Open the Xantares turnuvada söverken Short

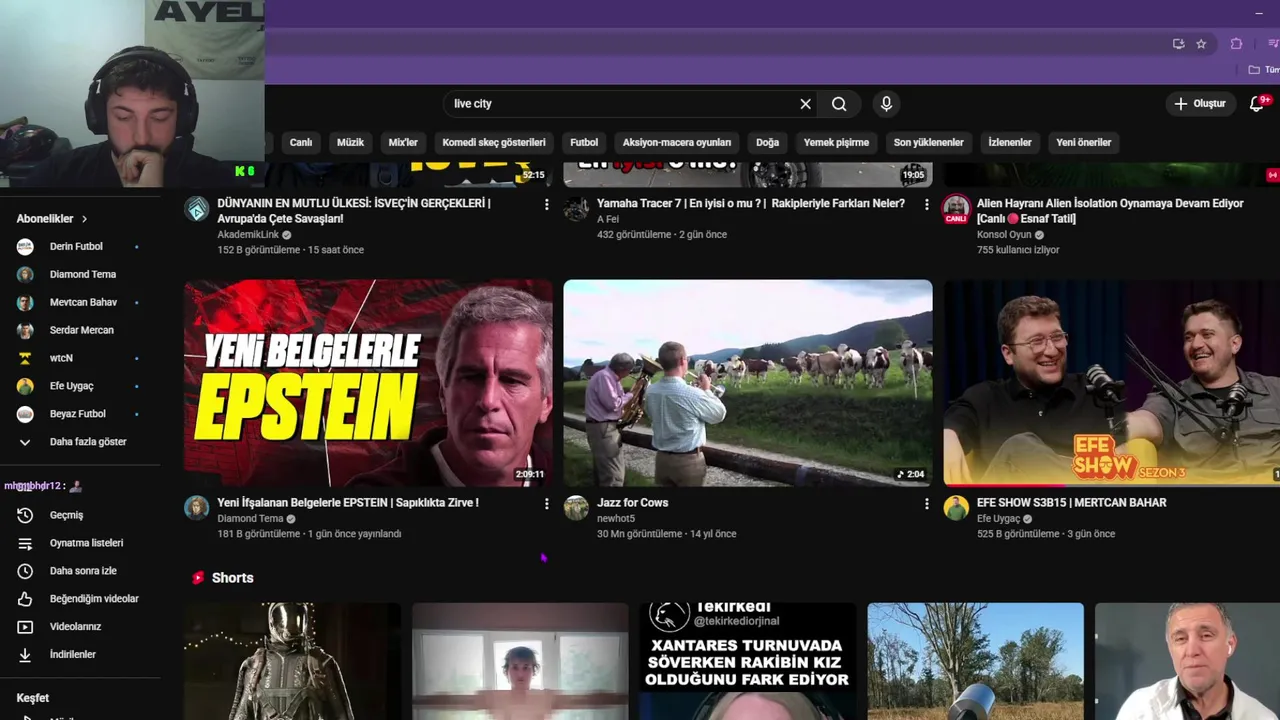click(x=748, y=661)
